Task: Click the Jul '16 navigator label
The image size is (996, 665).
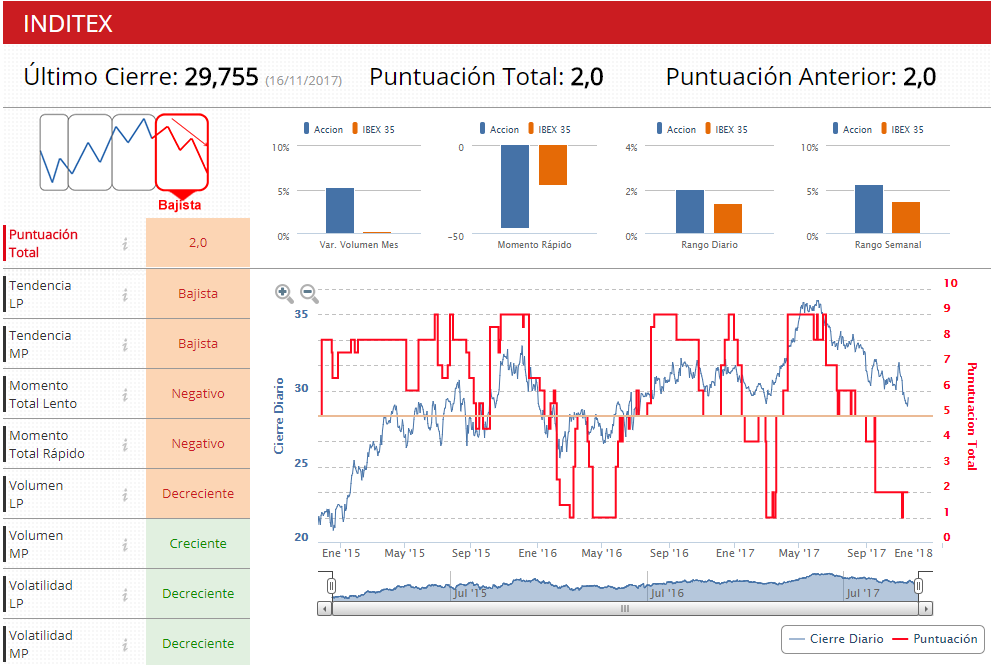Action: [x=667, y=593]
